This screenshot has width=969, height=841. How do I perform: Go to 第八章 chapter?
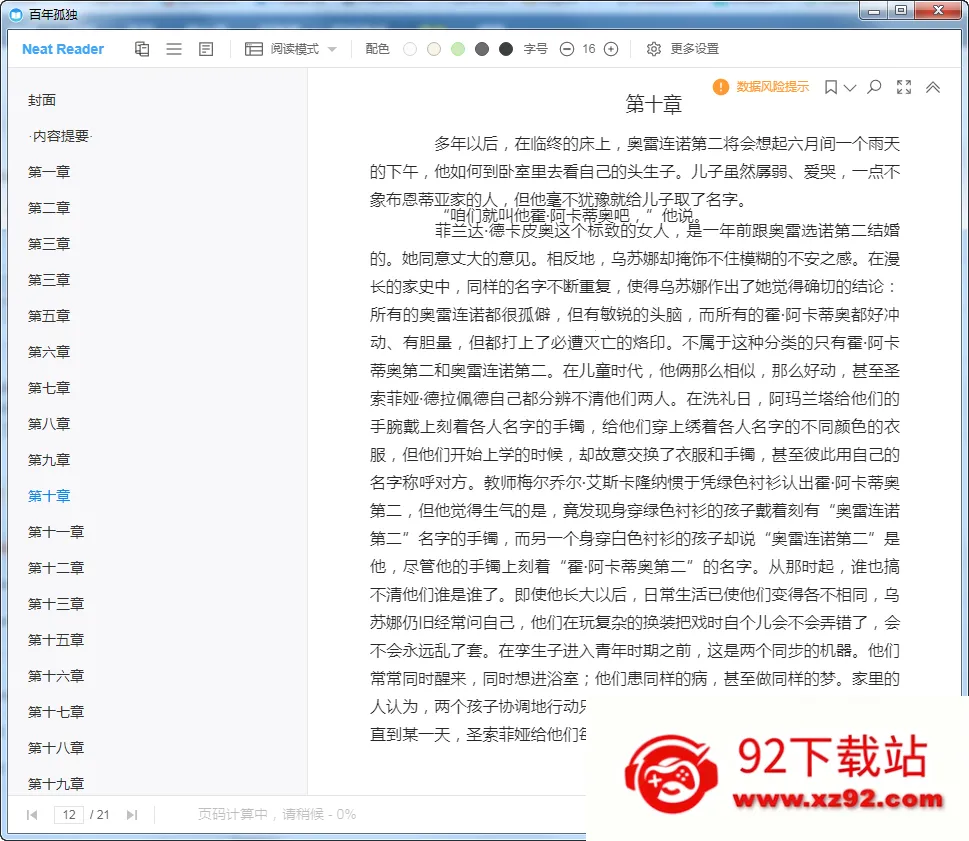click(x=49, y=424)
